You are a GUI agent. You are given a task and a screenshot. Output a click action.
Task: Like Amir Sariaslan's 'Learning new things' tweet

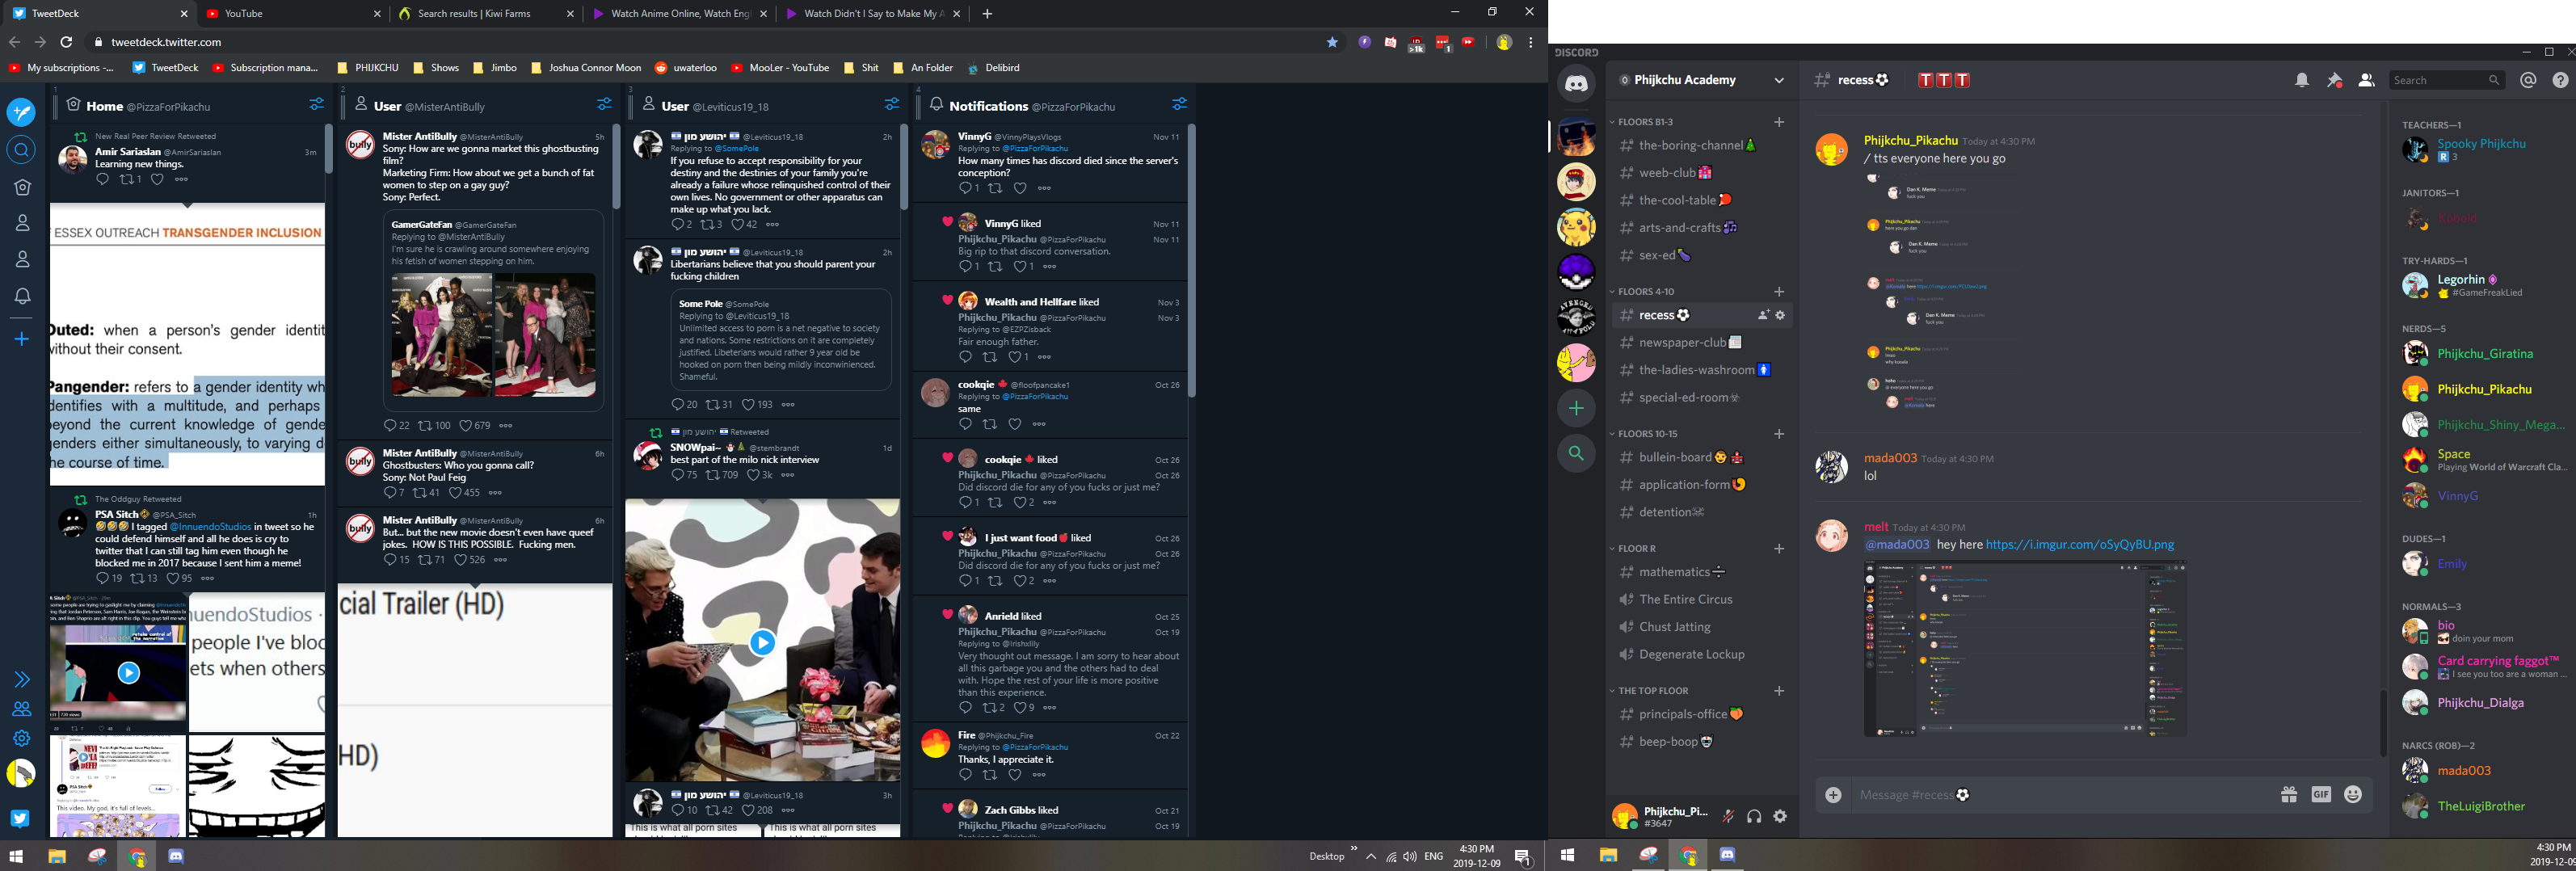coord(157,180)
